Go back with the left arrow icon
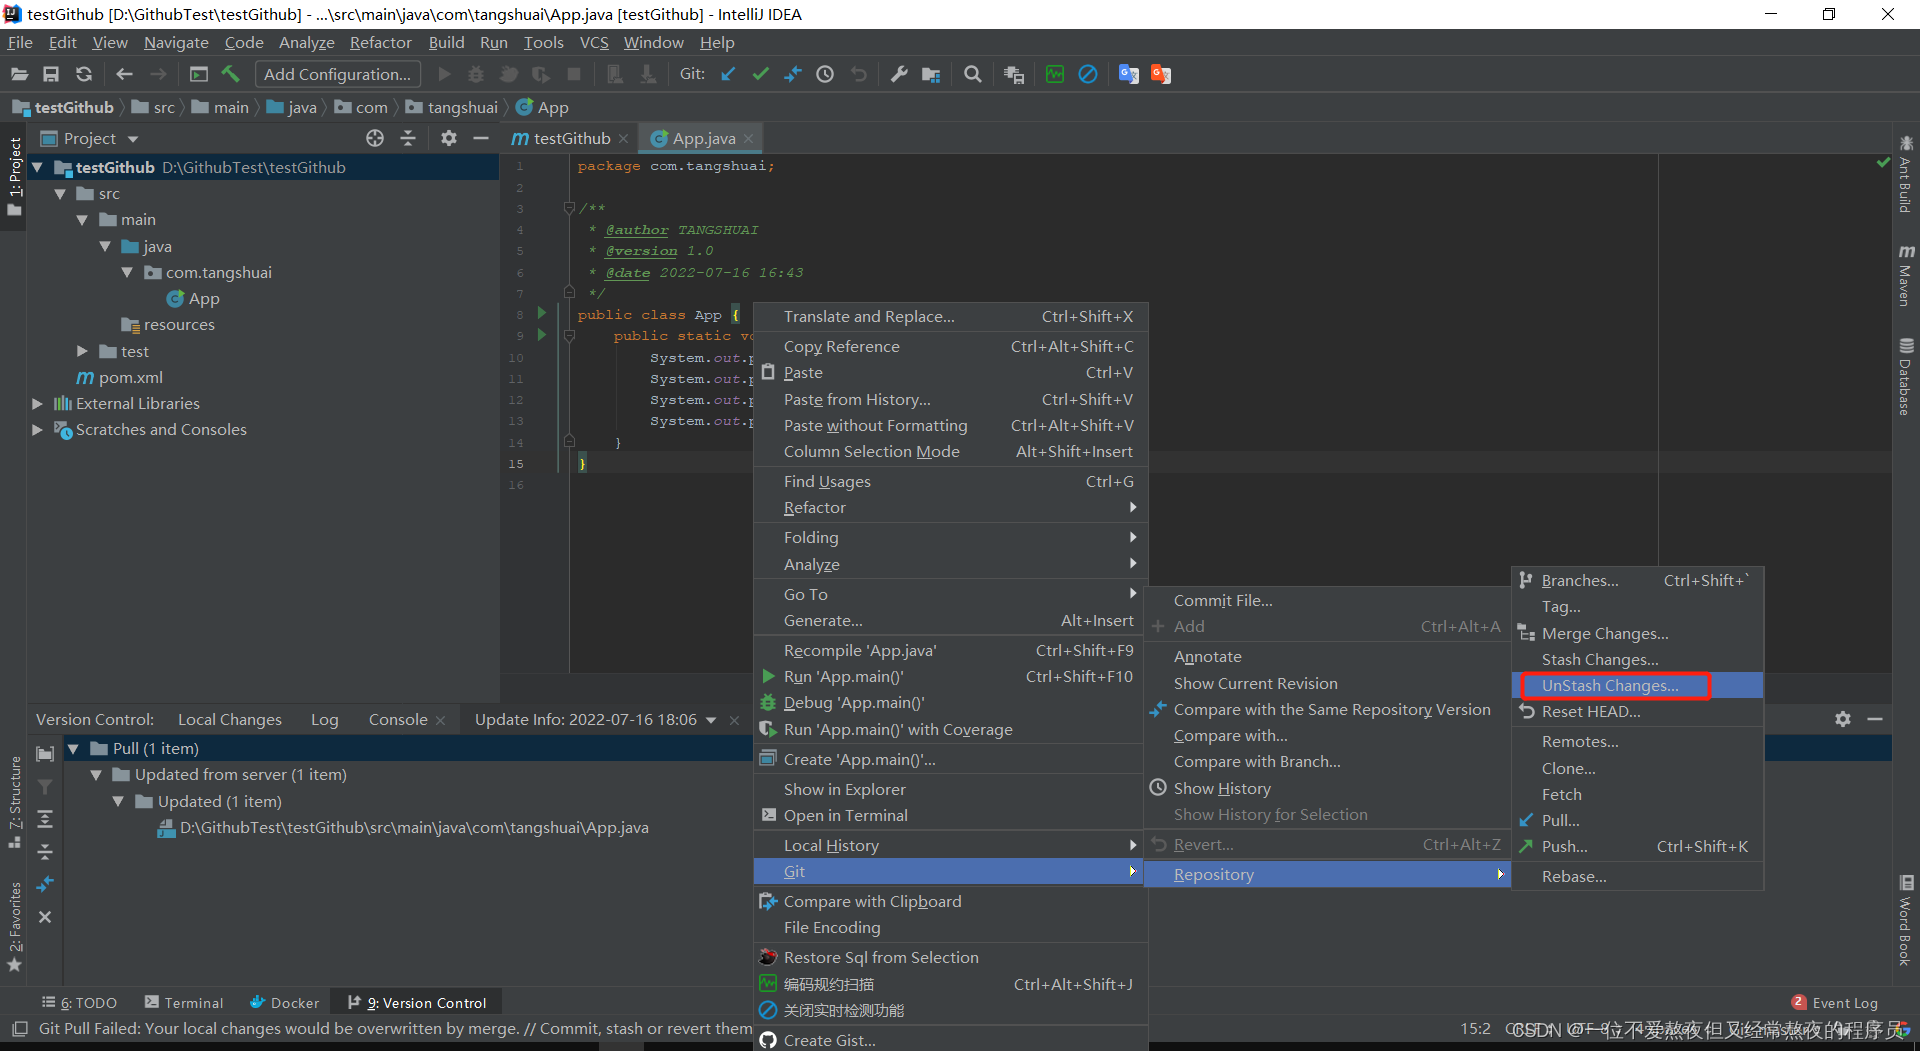 click(x=124, y=74)
